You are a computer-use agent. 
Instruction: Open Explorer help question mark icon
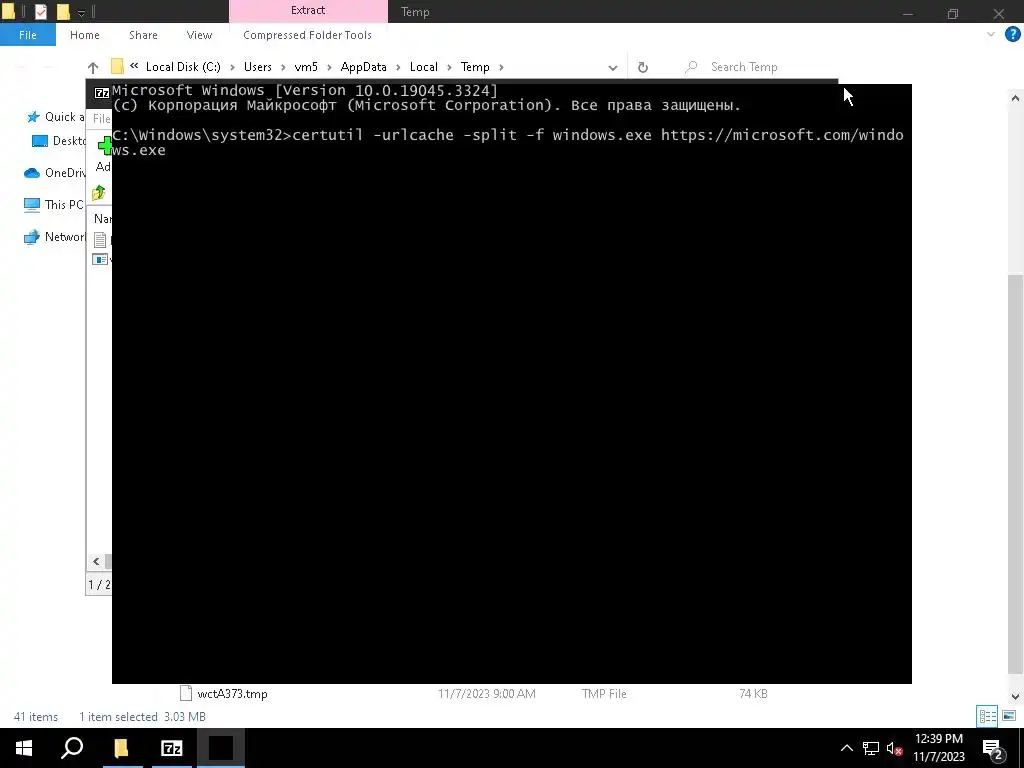tap(1012, 35)
